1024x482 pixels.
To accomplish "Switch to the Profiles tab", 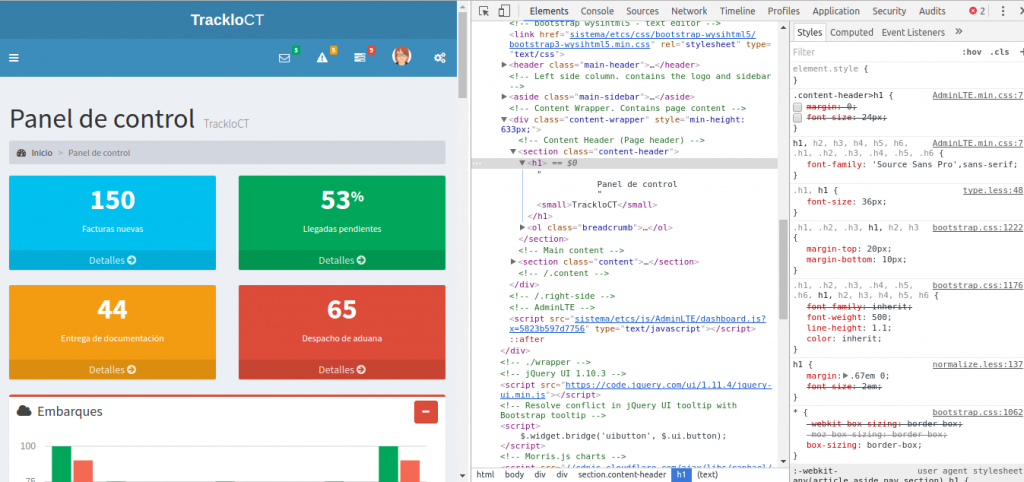I will [784, 11].
